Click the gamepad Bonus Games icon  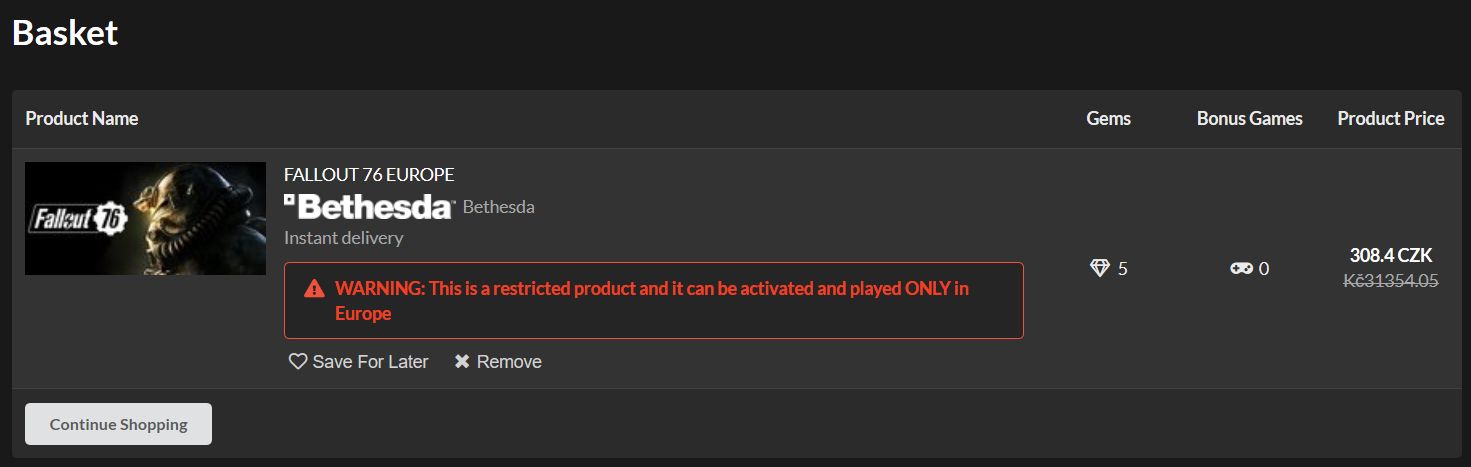(x=1241, y=268)
